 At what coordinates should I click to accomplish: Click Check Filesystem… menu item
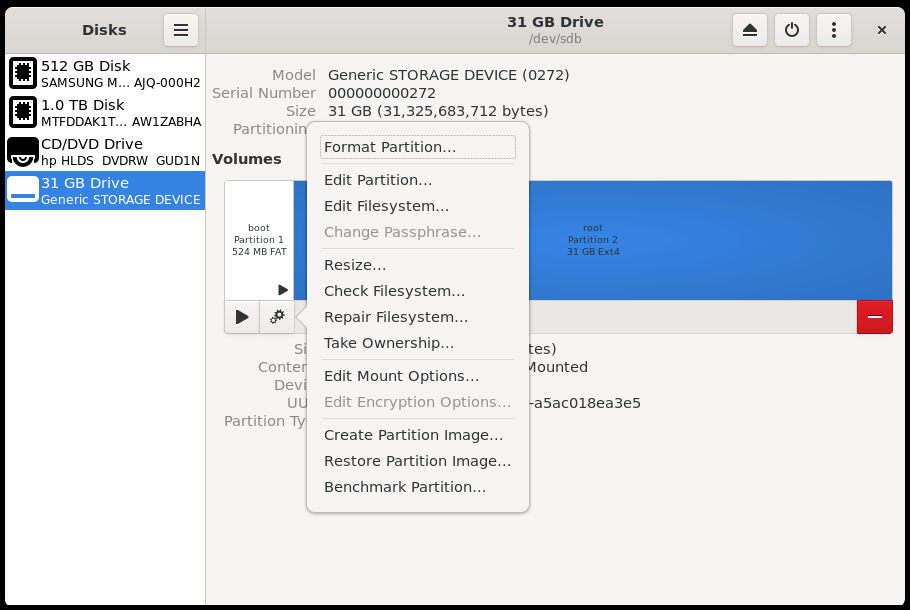394,291
